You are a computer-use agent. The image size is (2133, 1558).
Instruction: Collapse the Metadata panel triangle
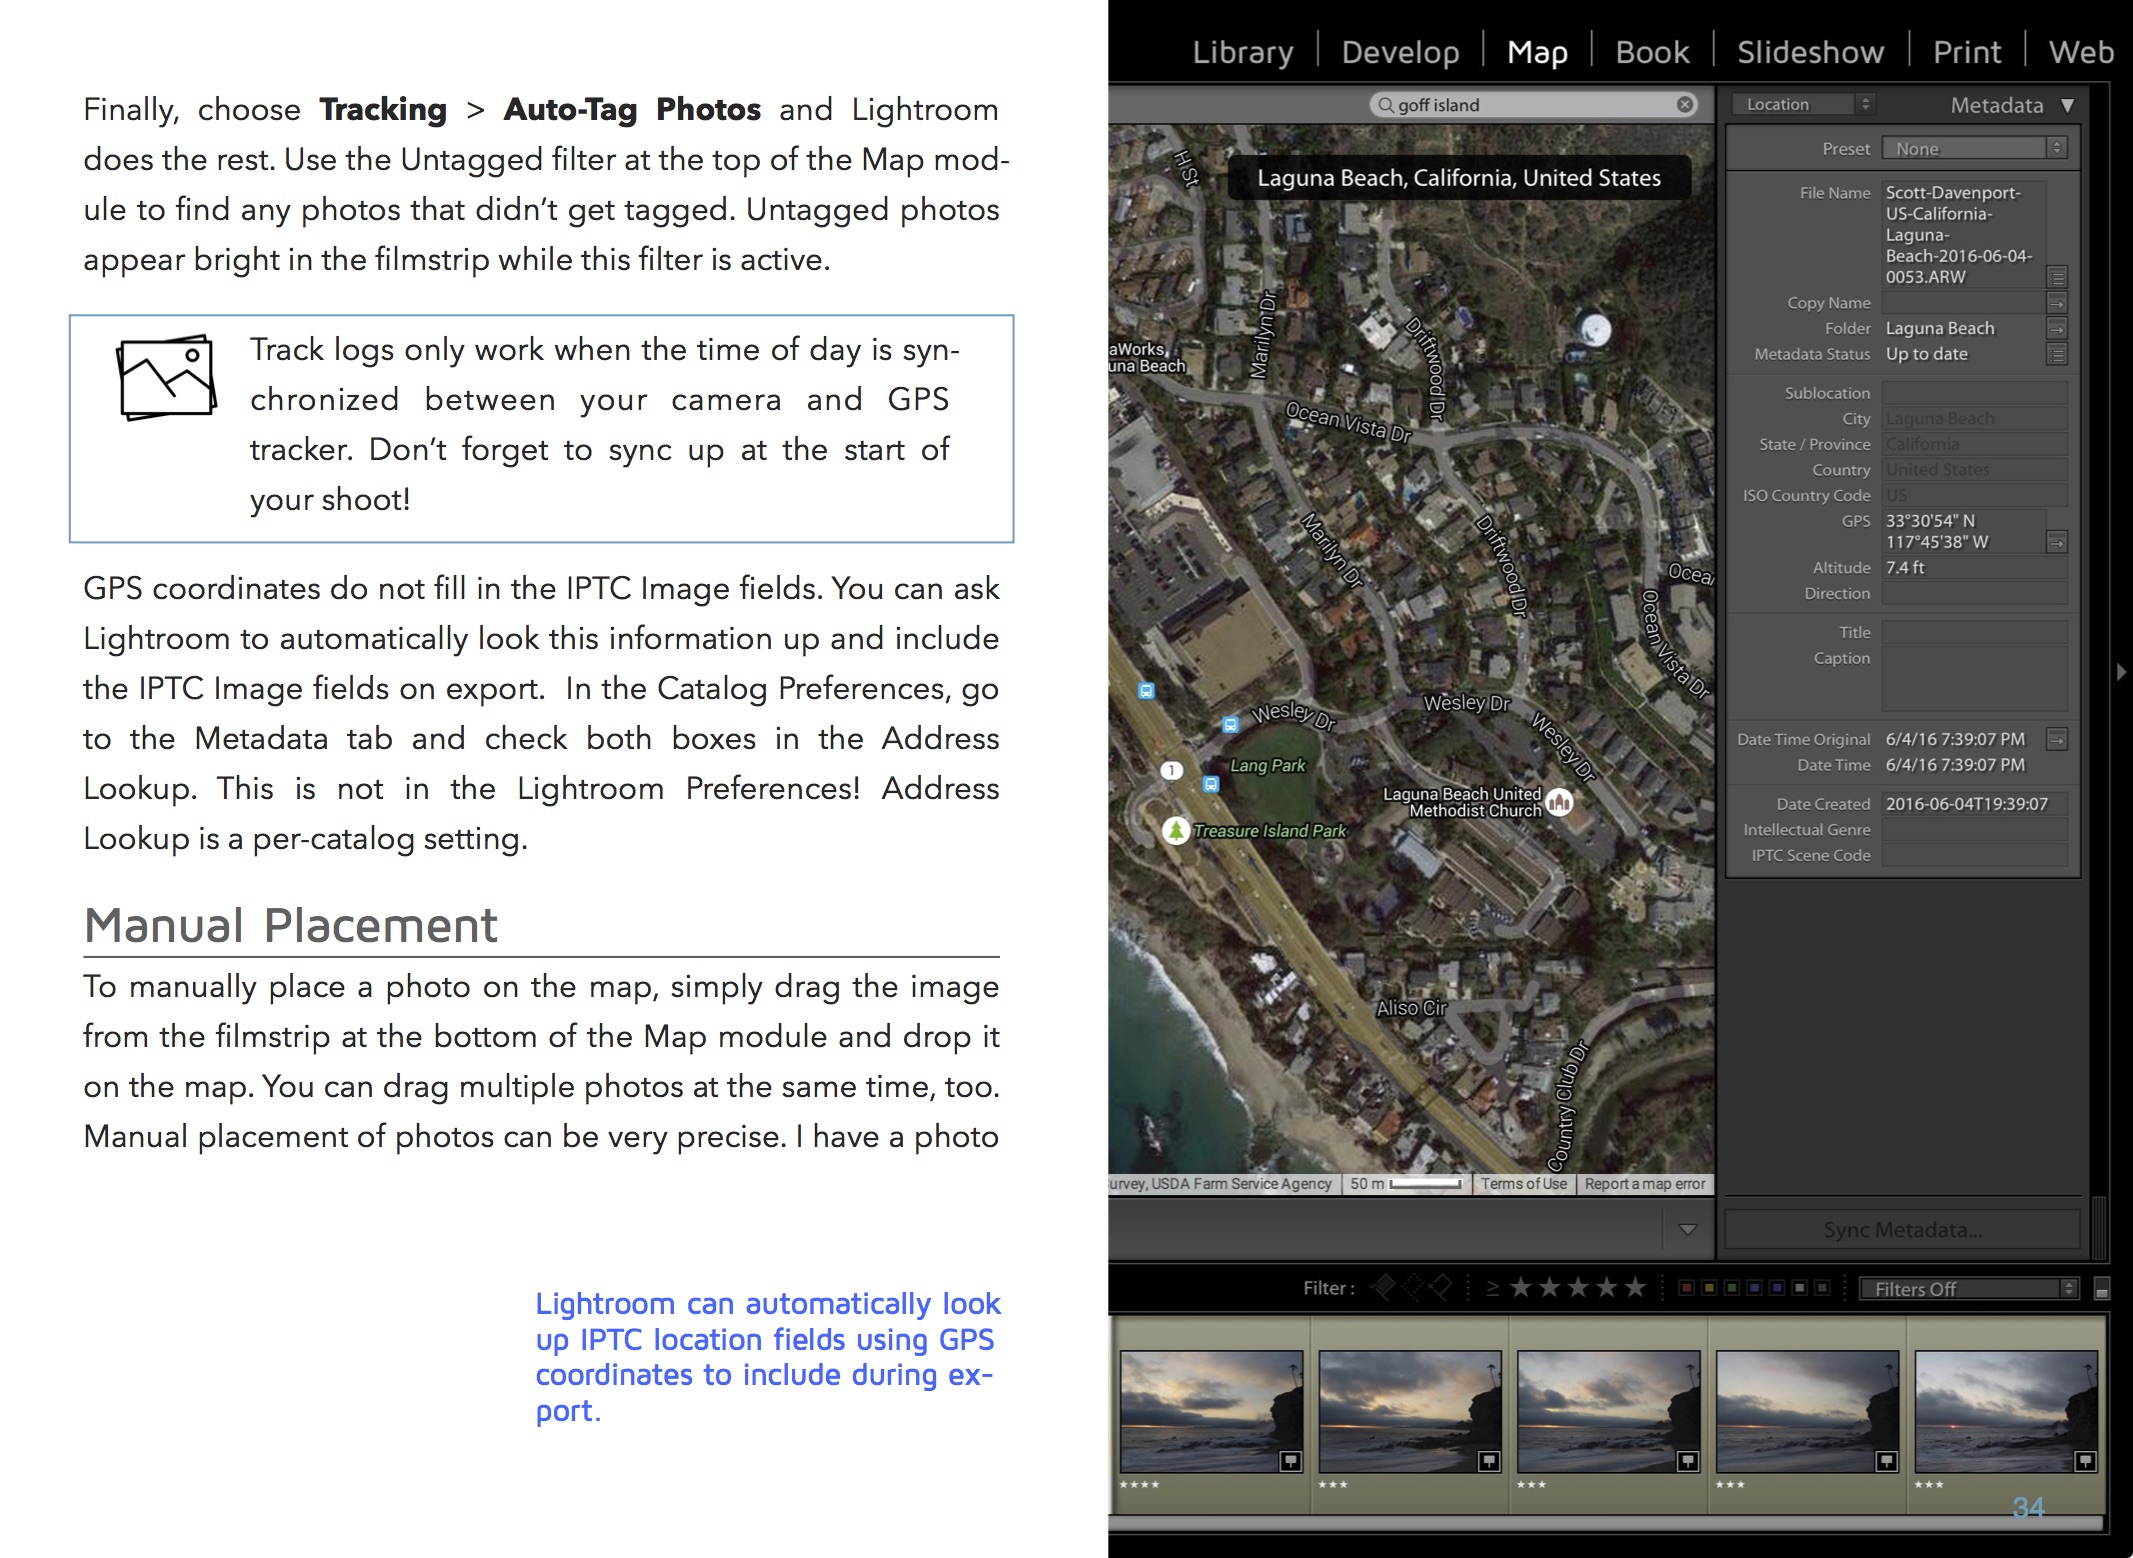(x=2067, y=105)
